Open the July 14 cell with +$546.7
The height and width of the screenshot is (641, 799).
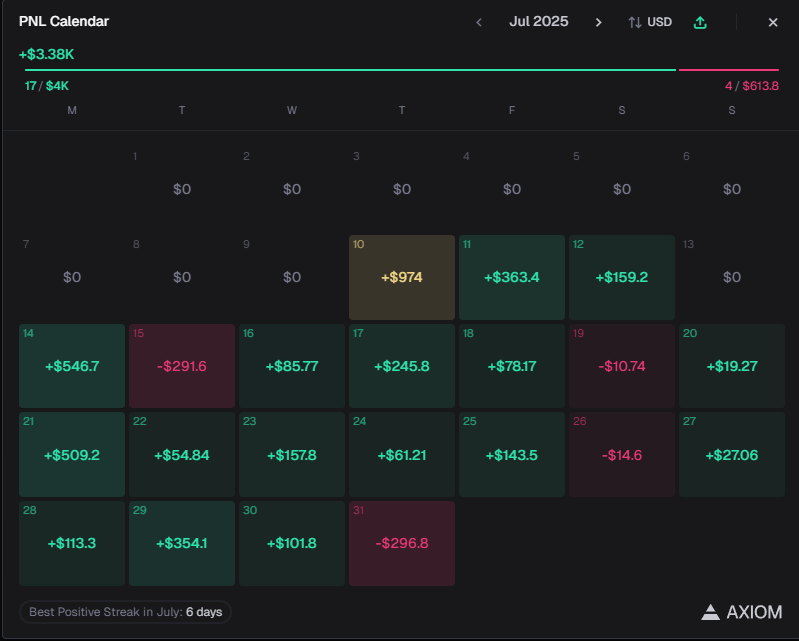[72, 366]
